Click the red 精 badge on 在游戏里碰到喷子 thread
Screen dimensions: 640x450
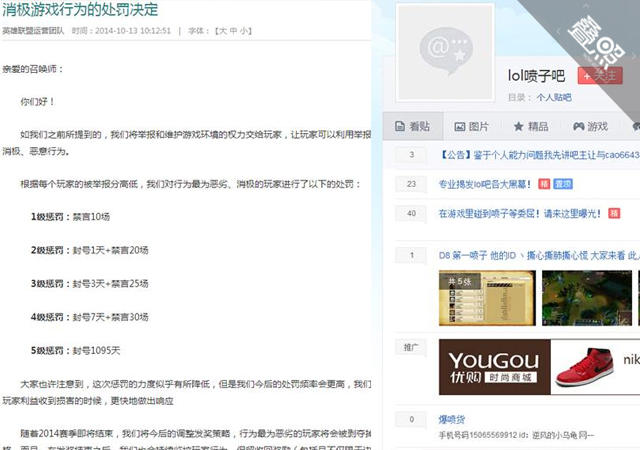point(614,214)
